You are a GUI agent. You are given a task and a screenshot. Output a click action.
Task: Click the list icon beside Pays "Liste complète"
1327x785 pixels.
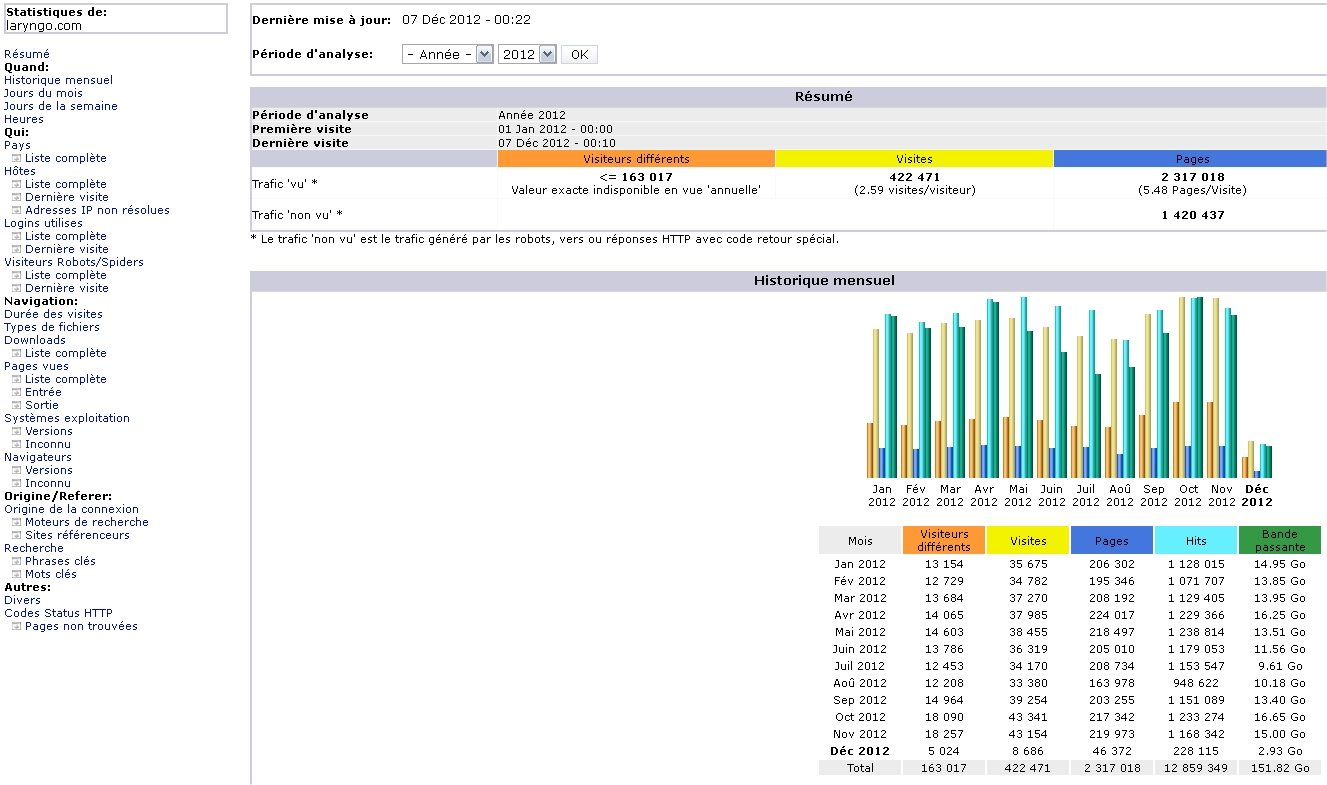[x=16, y=159]
